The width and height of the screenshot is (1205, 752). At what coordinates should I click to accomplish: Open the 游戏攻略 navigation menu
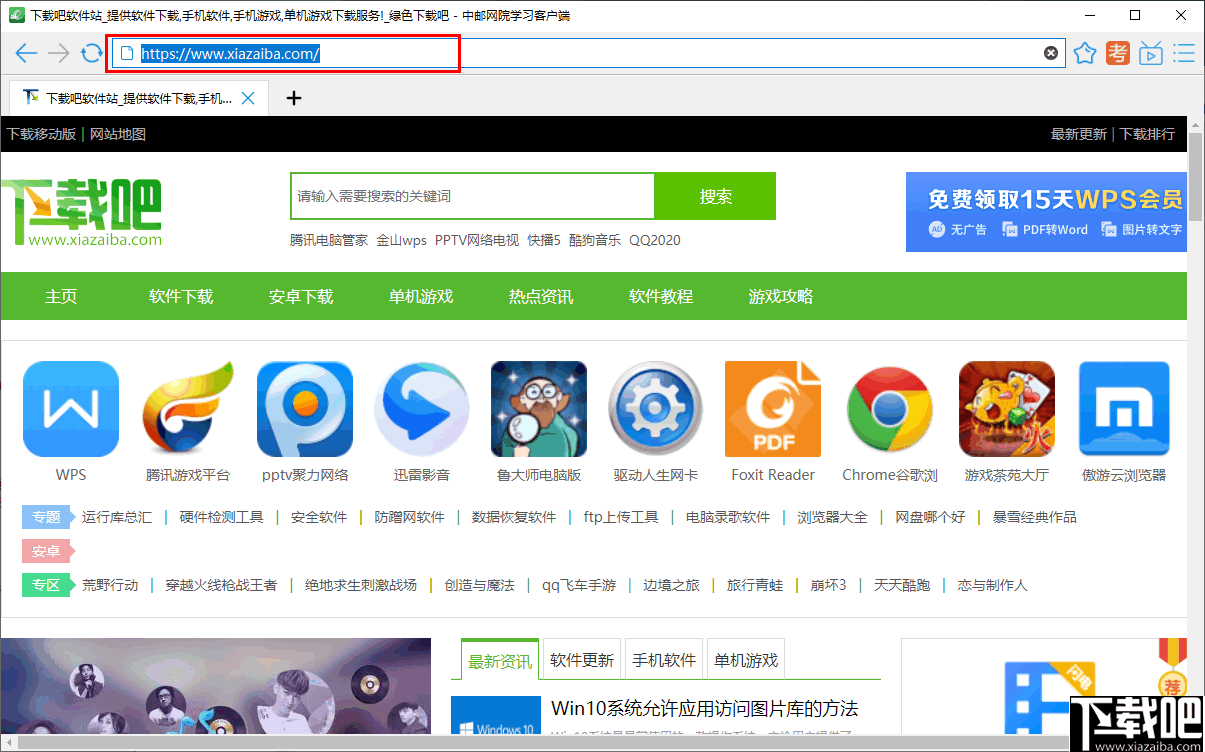780,296
